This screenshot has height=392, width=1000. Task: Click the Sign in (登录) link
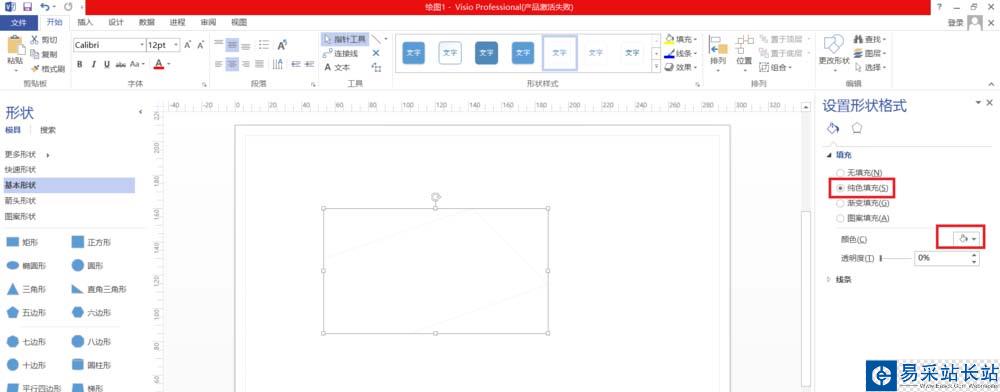coord(955,23)
